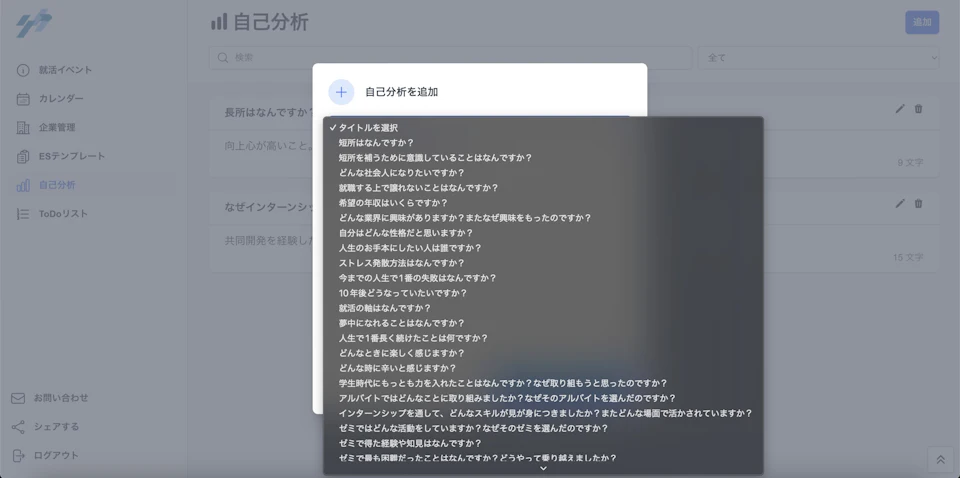This screenshot has height=478, width=960.
Task: Open 就活イベント in the sidebar
Action: tap(66, 70)
